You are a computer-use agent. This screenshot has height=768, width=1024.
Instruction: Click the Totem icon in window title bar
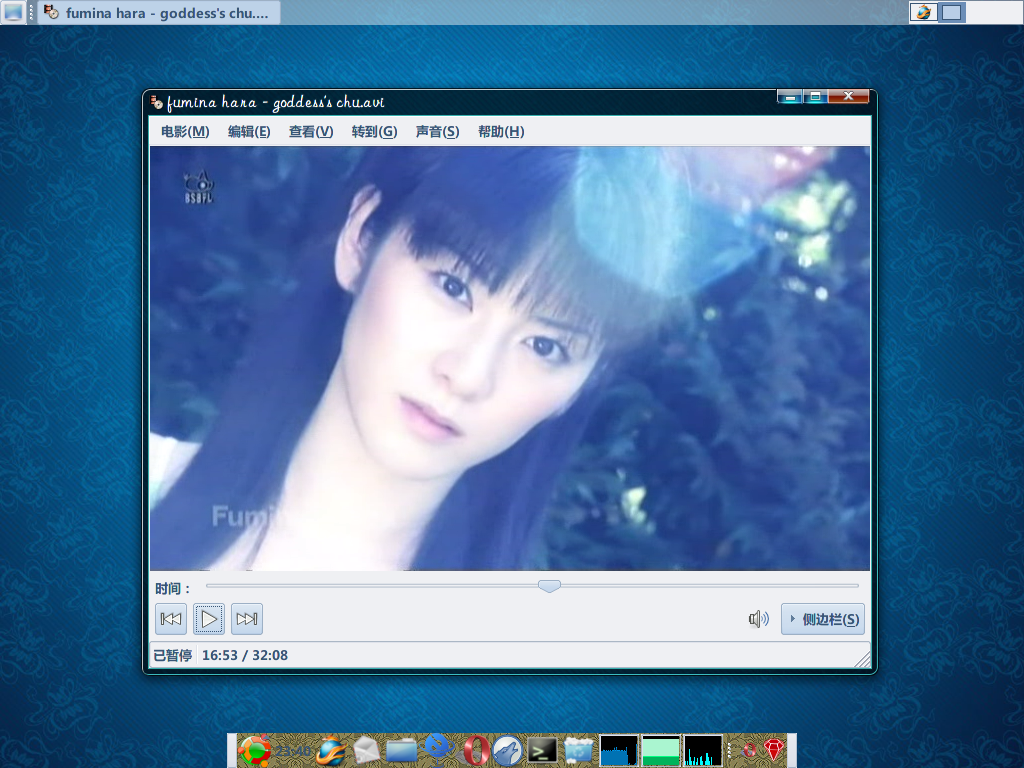[x=157, y=102]
